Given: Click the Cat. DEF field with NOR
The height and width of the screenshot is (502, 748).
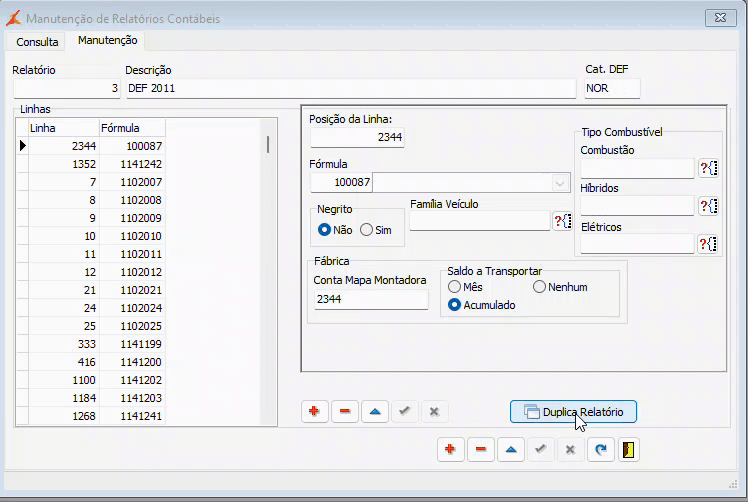Looking at the screenshot, I should coord(612,88).
